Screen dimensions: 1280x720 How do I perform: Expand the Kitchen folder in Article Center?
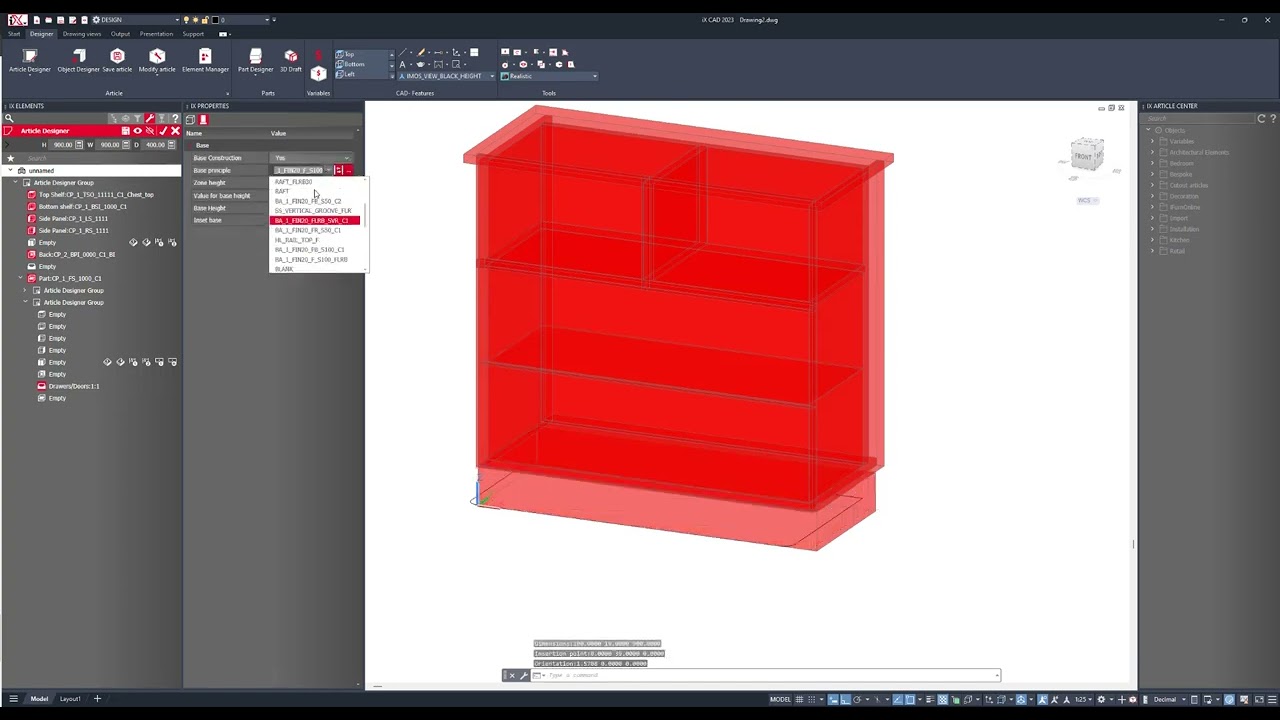[1152, 240]
